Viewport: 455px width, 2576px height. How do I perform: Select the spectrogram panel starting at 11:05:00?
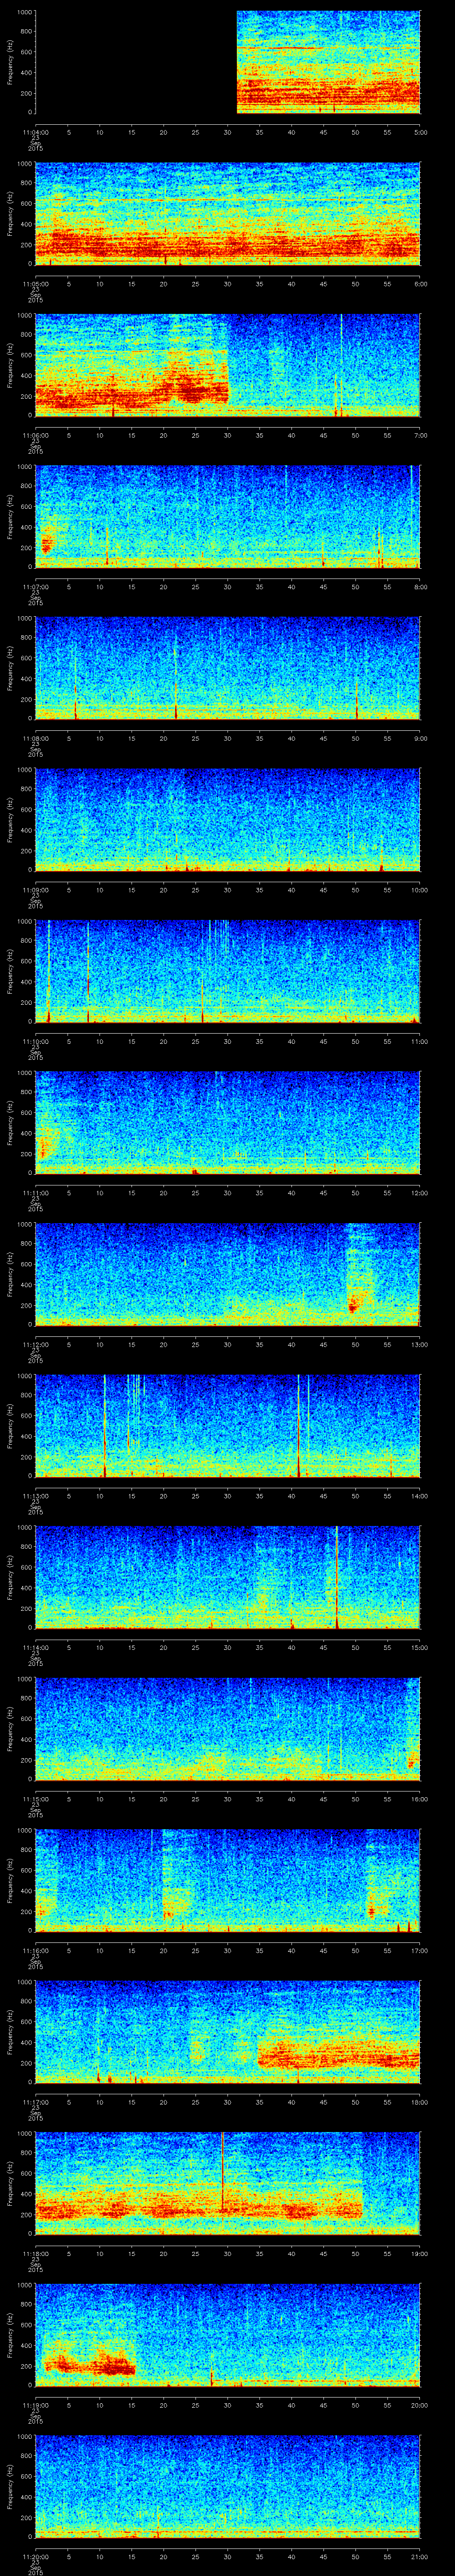227,213
